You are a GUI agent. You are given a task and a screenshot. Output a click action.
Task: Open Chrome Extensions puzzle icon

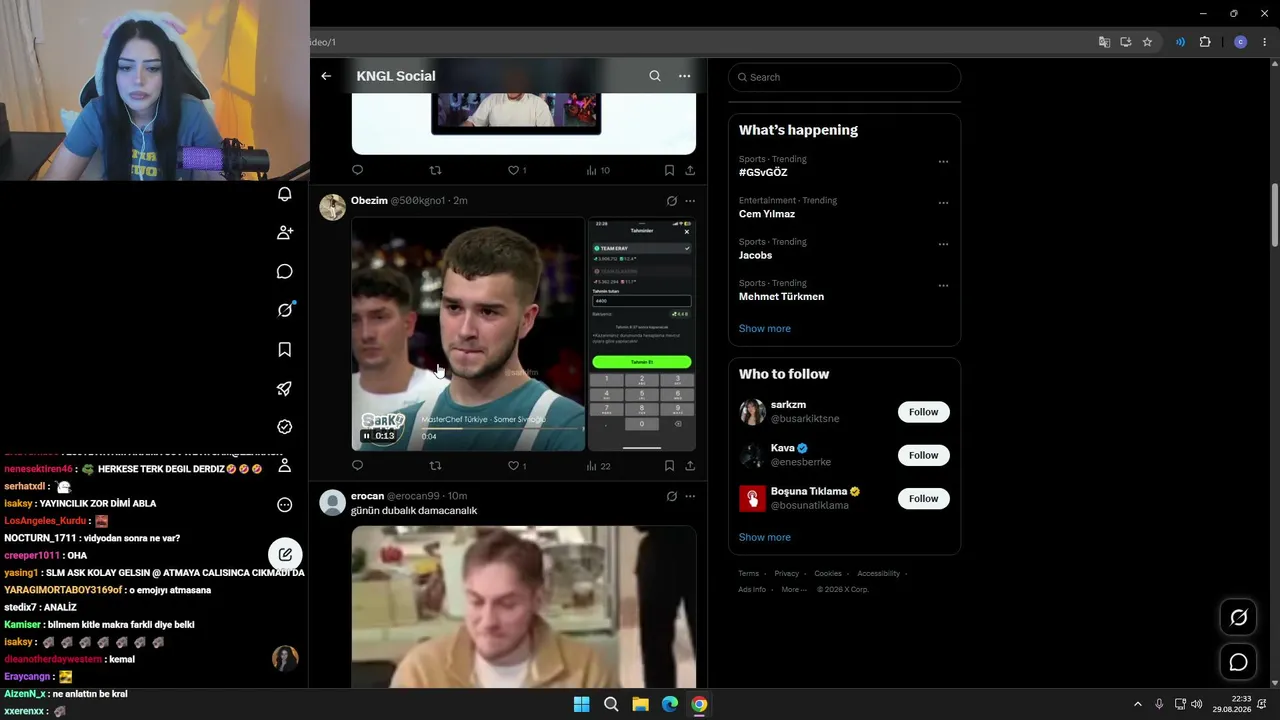tap(1205, 42)
